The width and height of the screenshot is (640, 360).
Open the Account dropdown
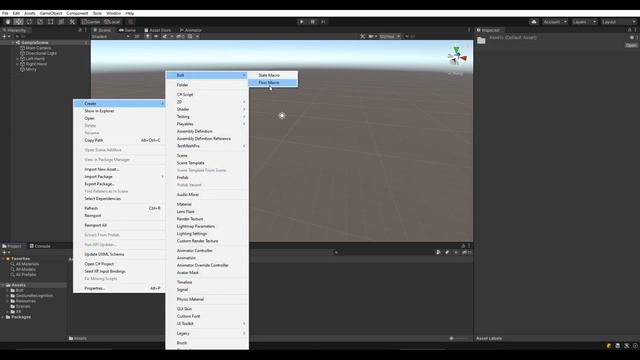click(555, 22)
